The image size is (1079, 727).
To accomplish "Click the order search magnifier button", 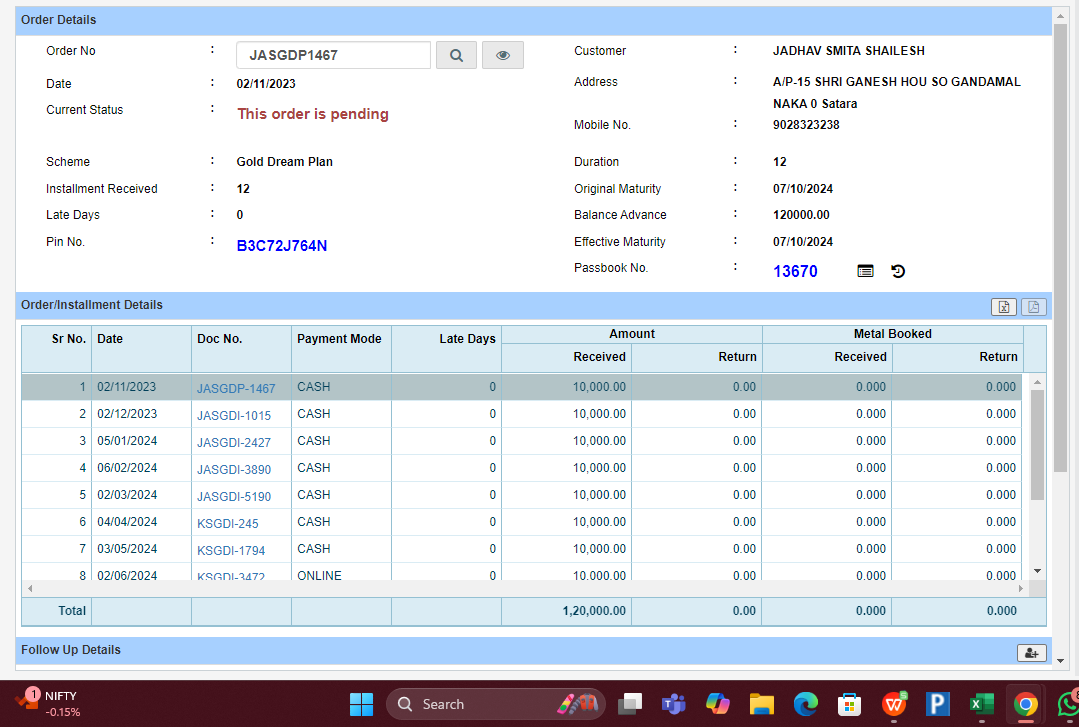I will point(456,55).
